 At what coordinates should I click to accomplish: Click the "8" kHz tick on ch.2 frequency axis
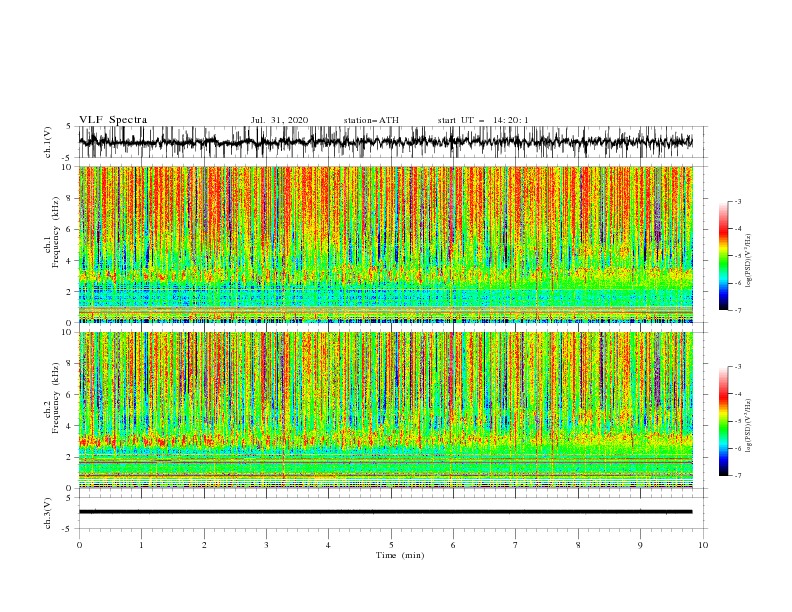tap(71, 364)
